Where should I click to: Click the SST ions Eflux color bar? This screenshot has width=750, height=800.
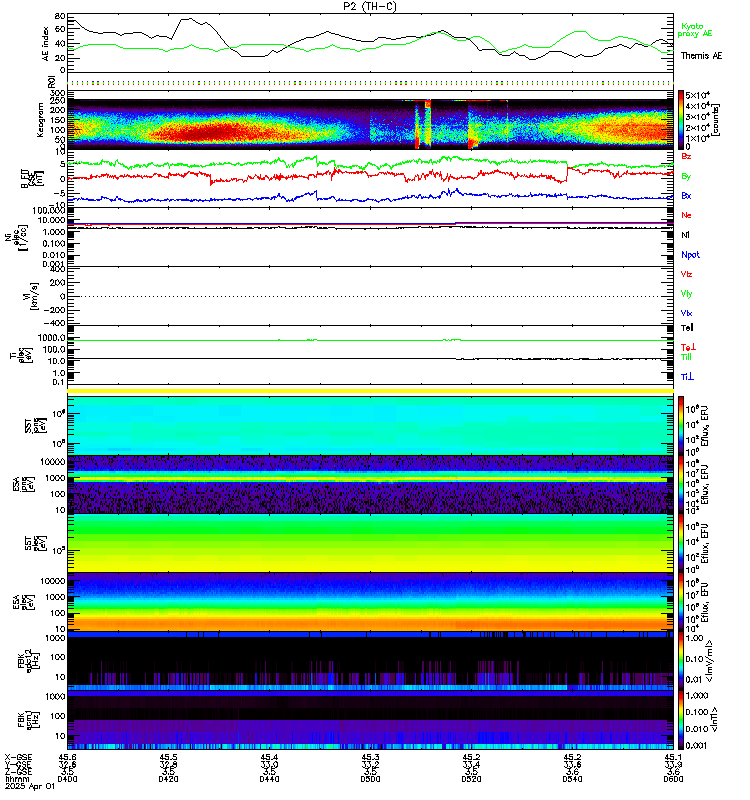click(x=681, y=425)
